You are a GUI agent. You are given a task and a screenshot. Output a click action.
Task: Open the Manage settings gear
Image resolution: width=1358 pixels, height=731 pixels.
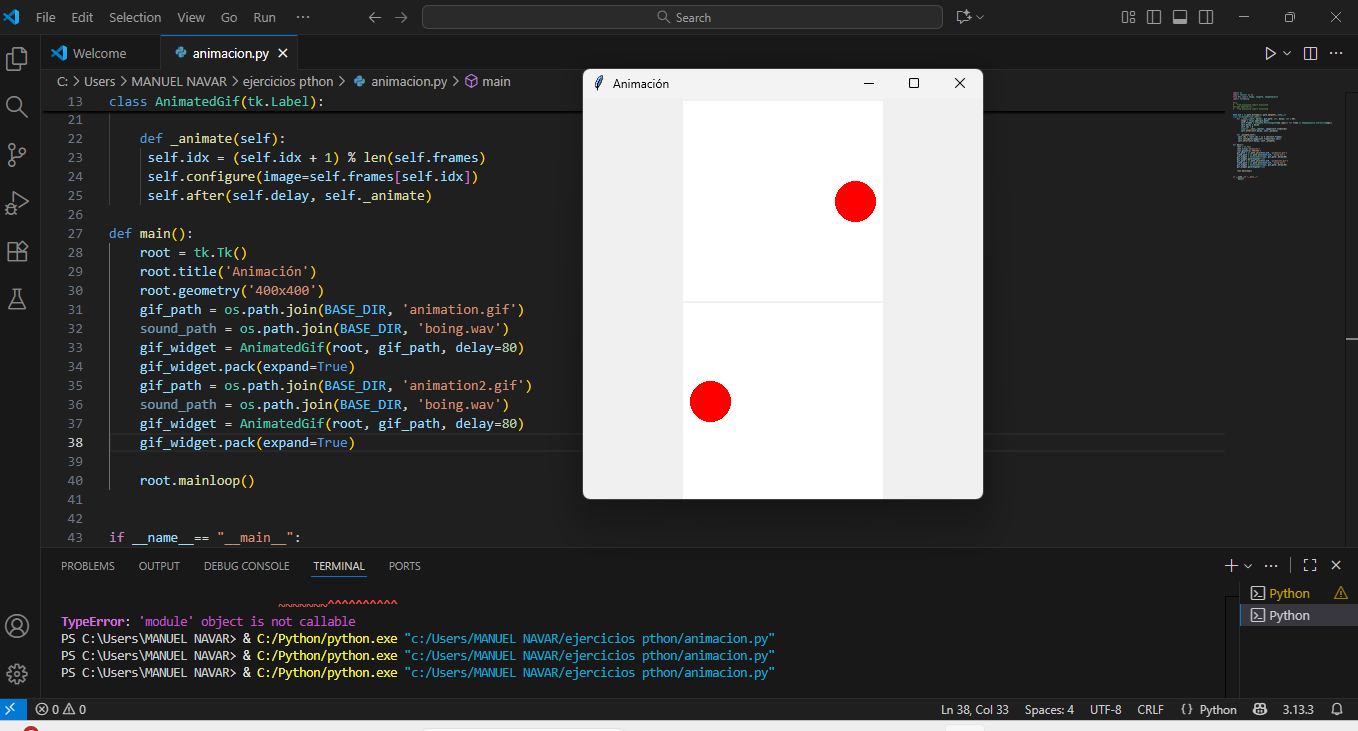tap(17, 673)
